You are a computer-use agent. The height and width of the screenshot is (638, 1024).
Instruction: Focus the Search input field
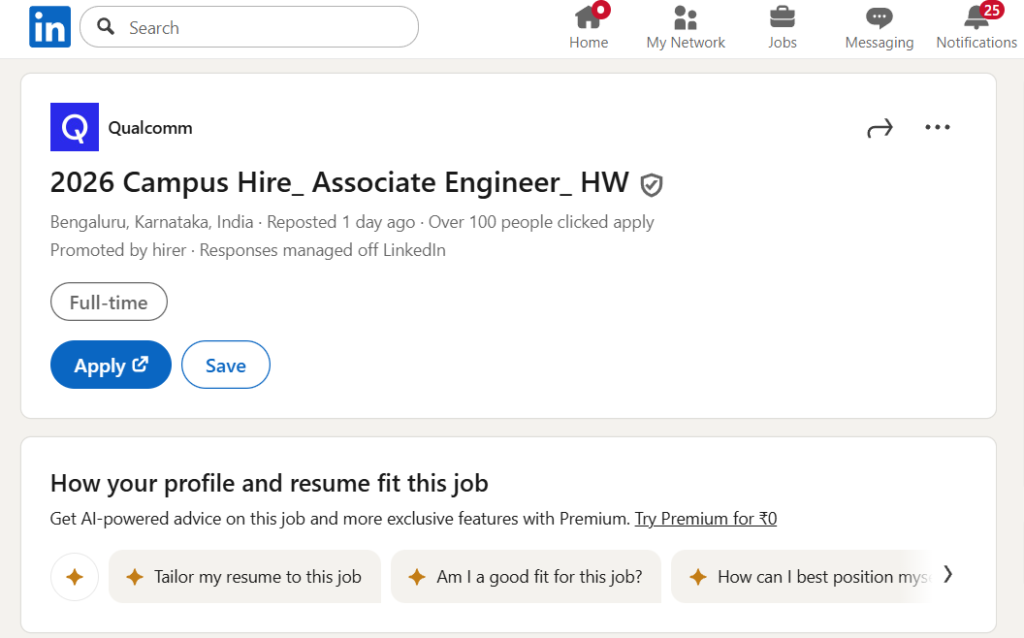(x=249, y=27)
